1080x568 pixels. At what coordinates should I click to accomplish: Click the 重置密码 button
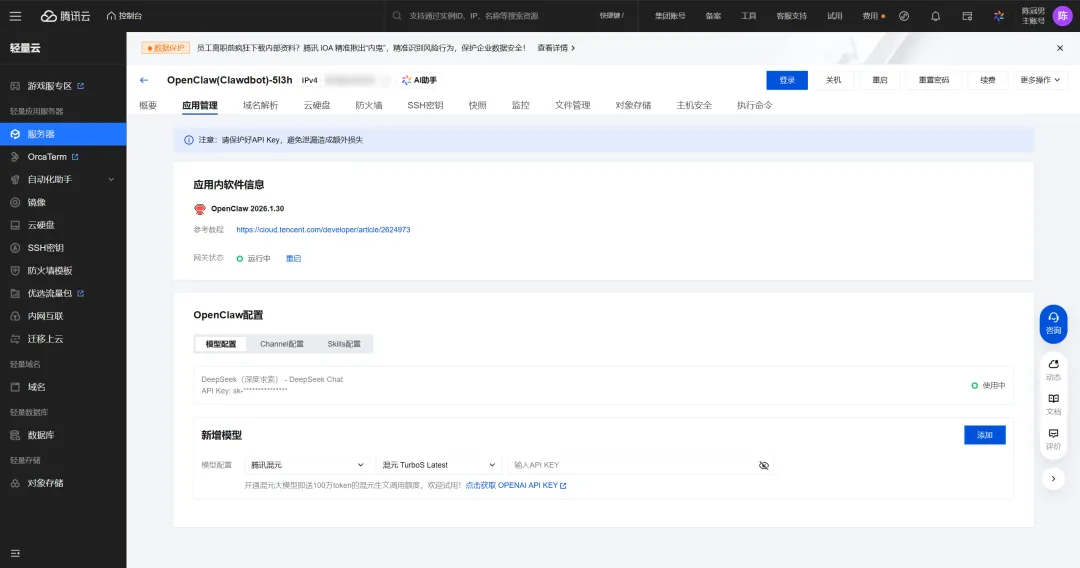933,81
